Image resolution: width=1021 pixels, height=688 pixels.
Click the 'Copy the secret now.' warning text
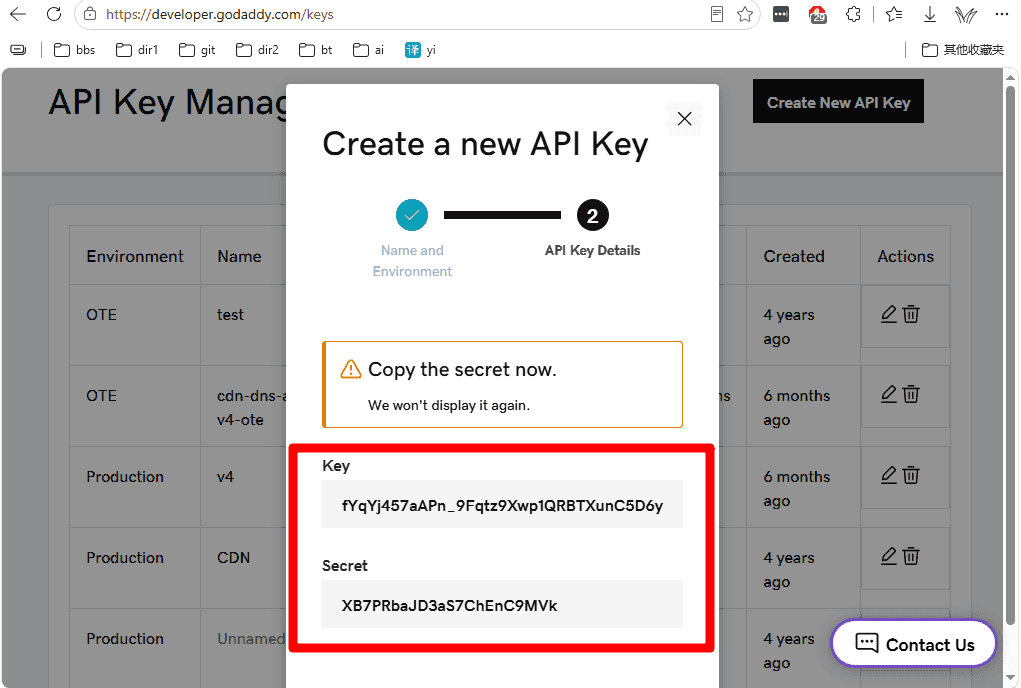[462, 369]
